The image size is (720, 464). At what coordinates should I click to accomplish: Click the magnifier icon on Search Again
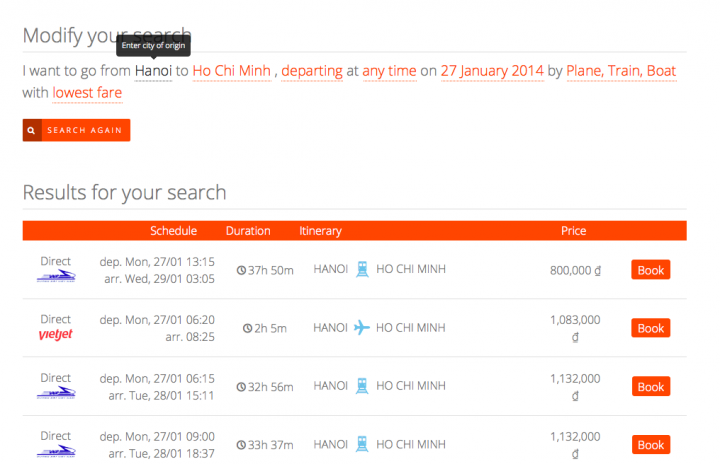(x=32, y=130)
